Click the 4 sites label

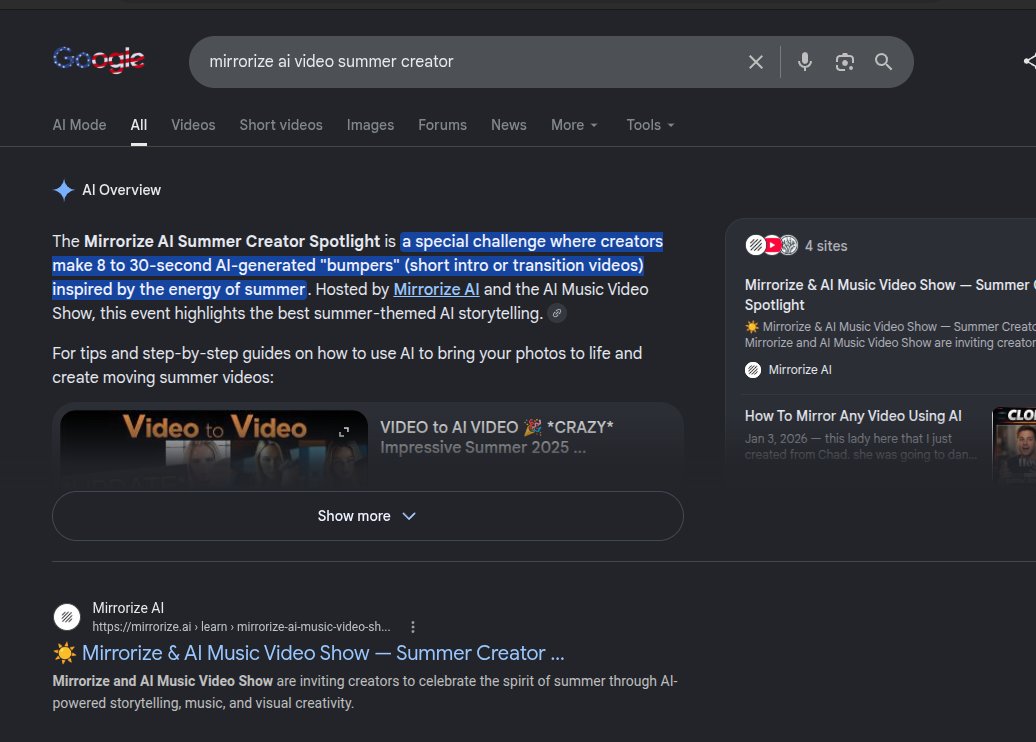(x=826, y=246)
